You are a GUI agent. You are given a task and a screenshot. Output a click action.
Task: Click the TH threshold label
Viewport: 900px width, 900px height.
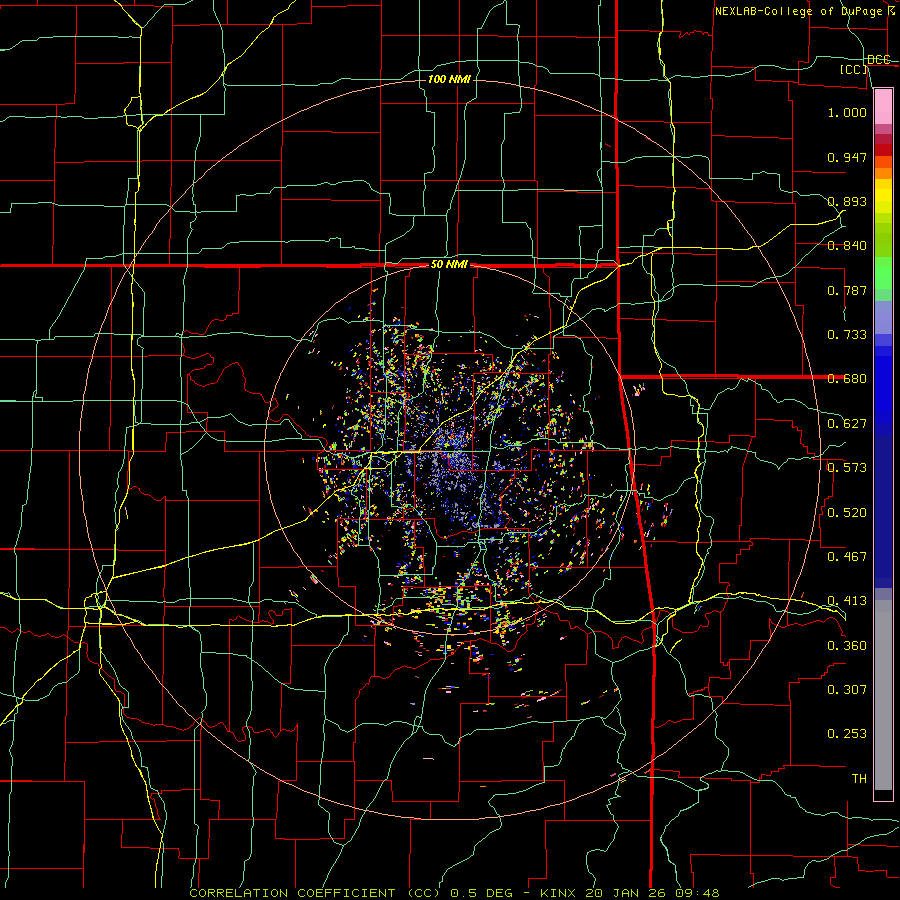tap(859, 779)
